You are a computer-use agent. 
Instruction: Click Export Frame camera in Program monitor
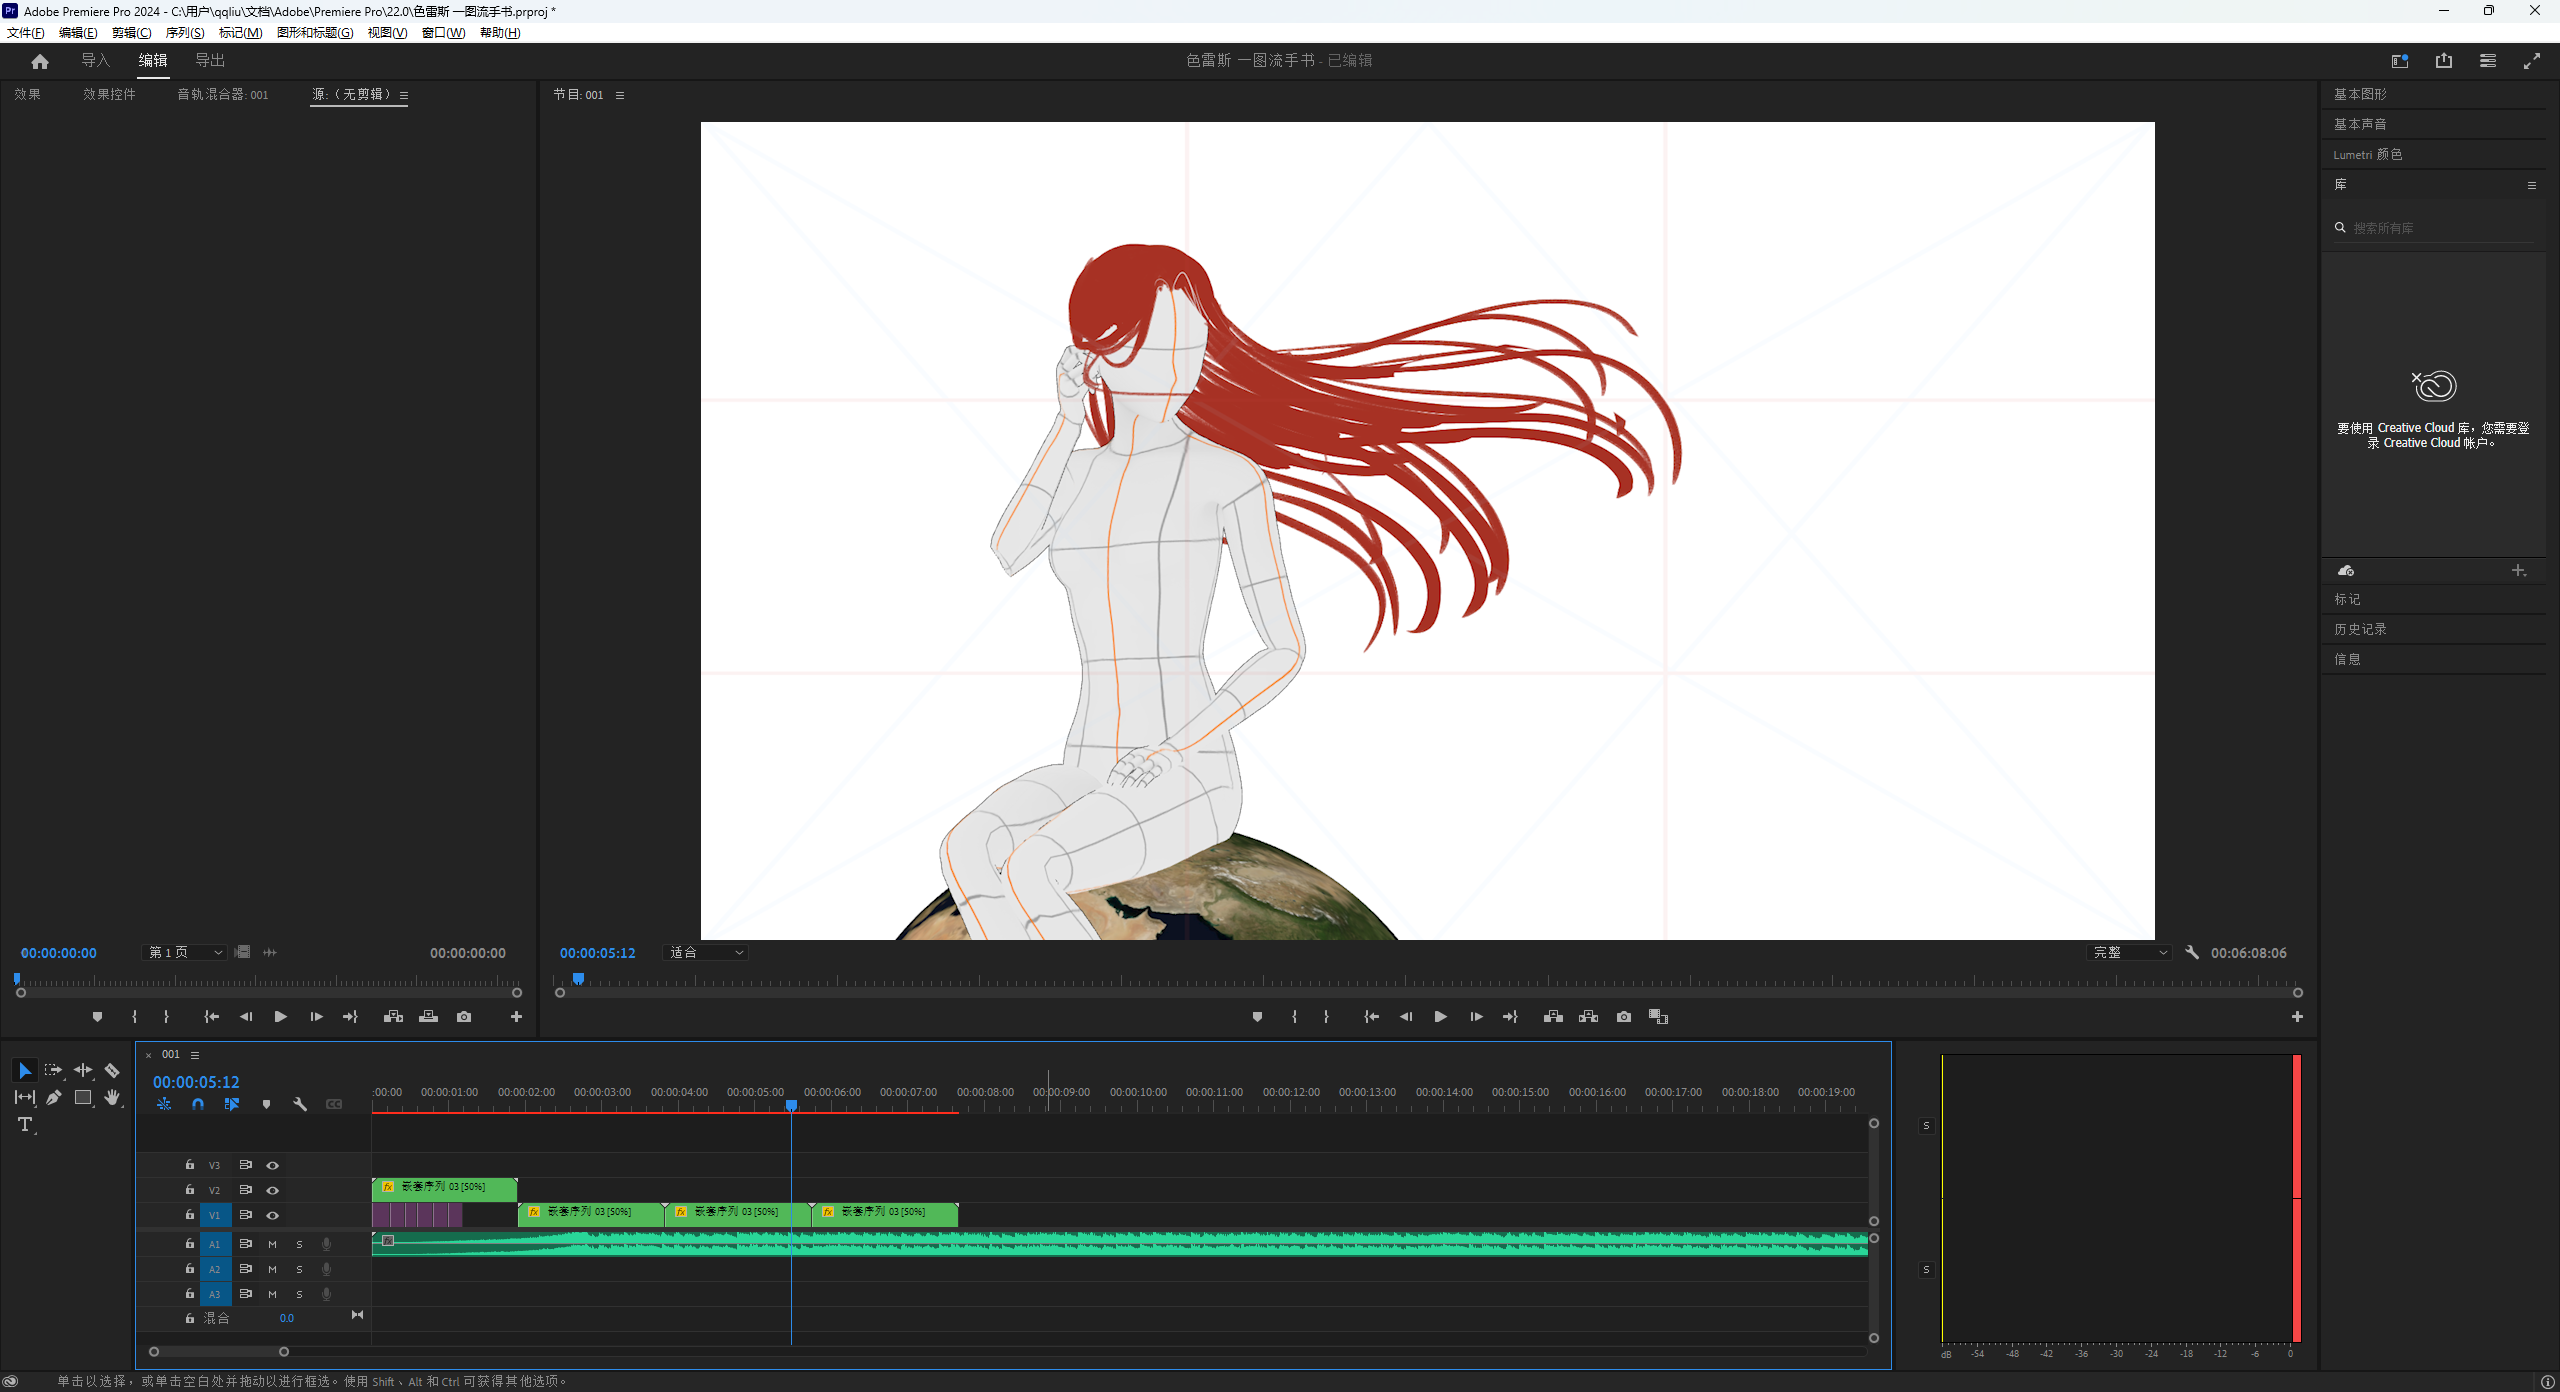point(1623,1016)
